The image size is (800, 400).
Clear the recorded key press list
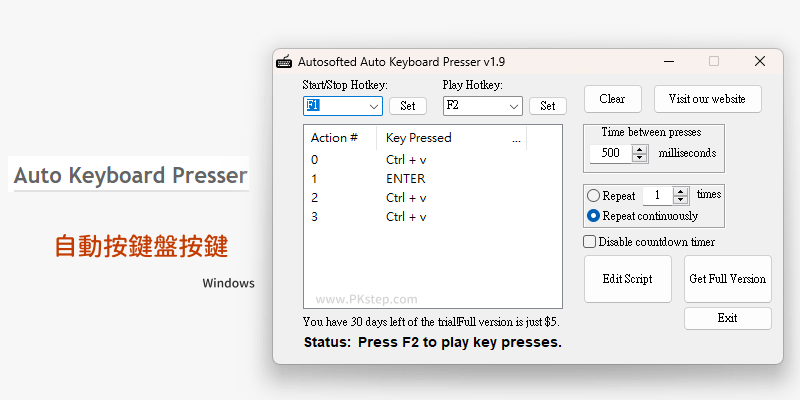[612, 99]
